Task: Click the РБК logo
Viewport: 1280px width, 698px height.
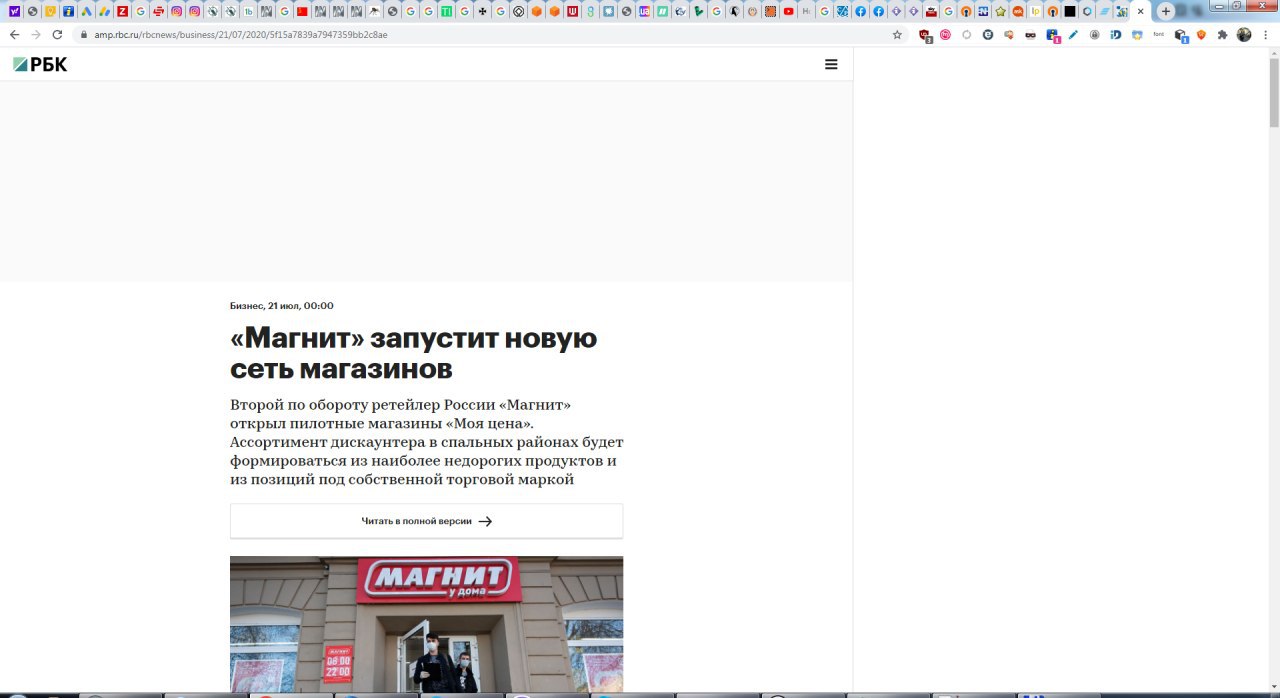Action: coord(40,64)
